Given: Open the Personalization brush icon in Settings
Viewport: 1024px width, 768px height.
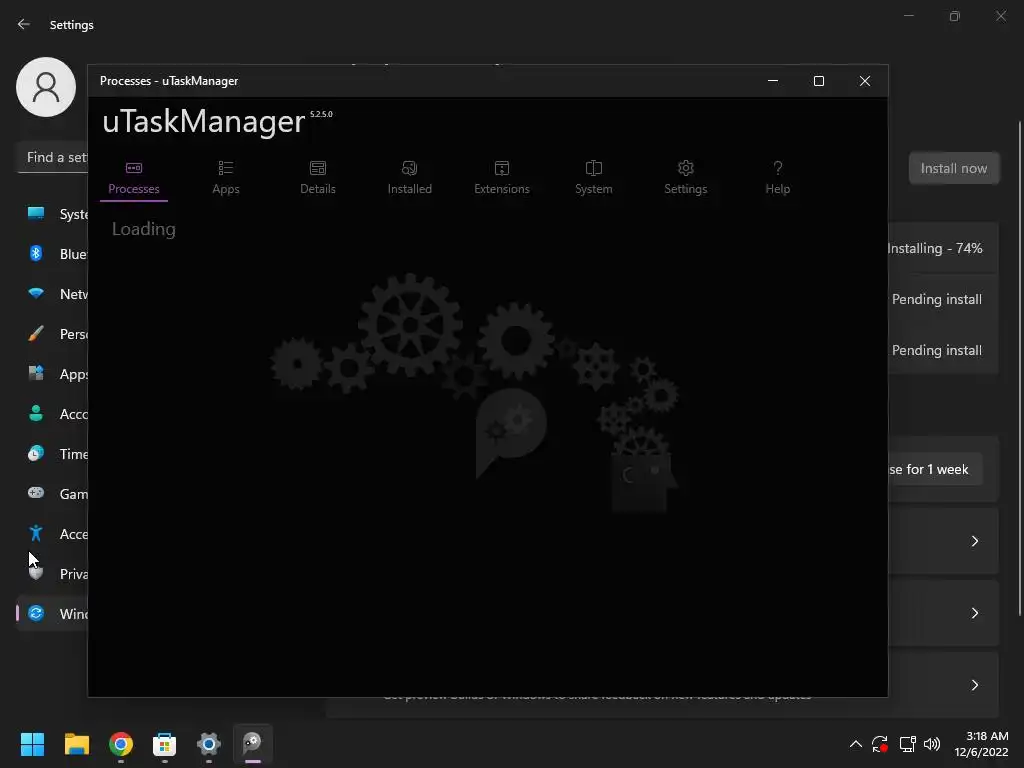Looking at the screenshot, I should point(36,334).
